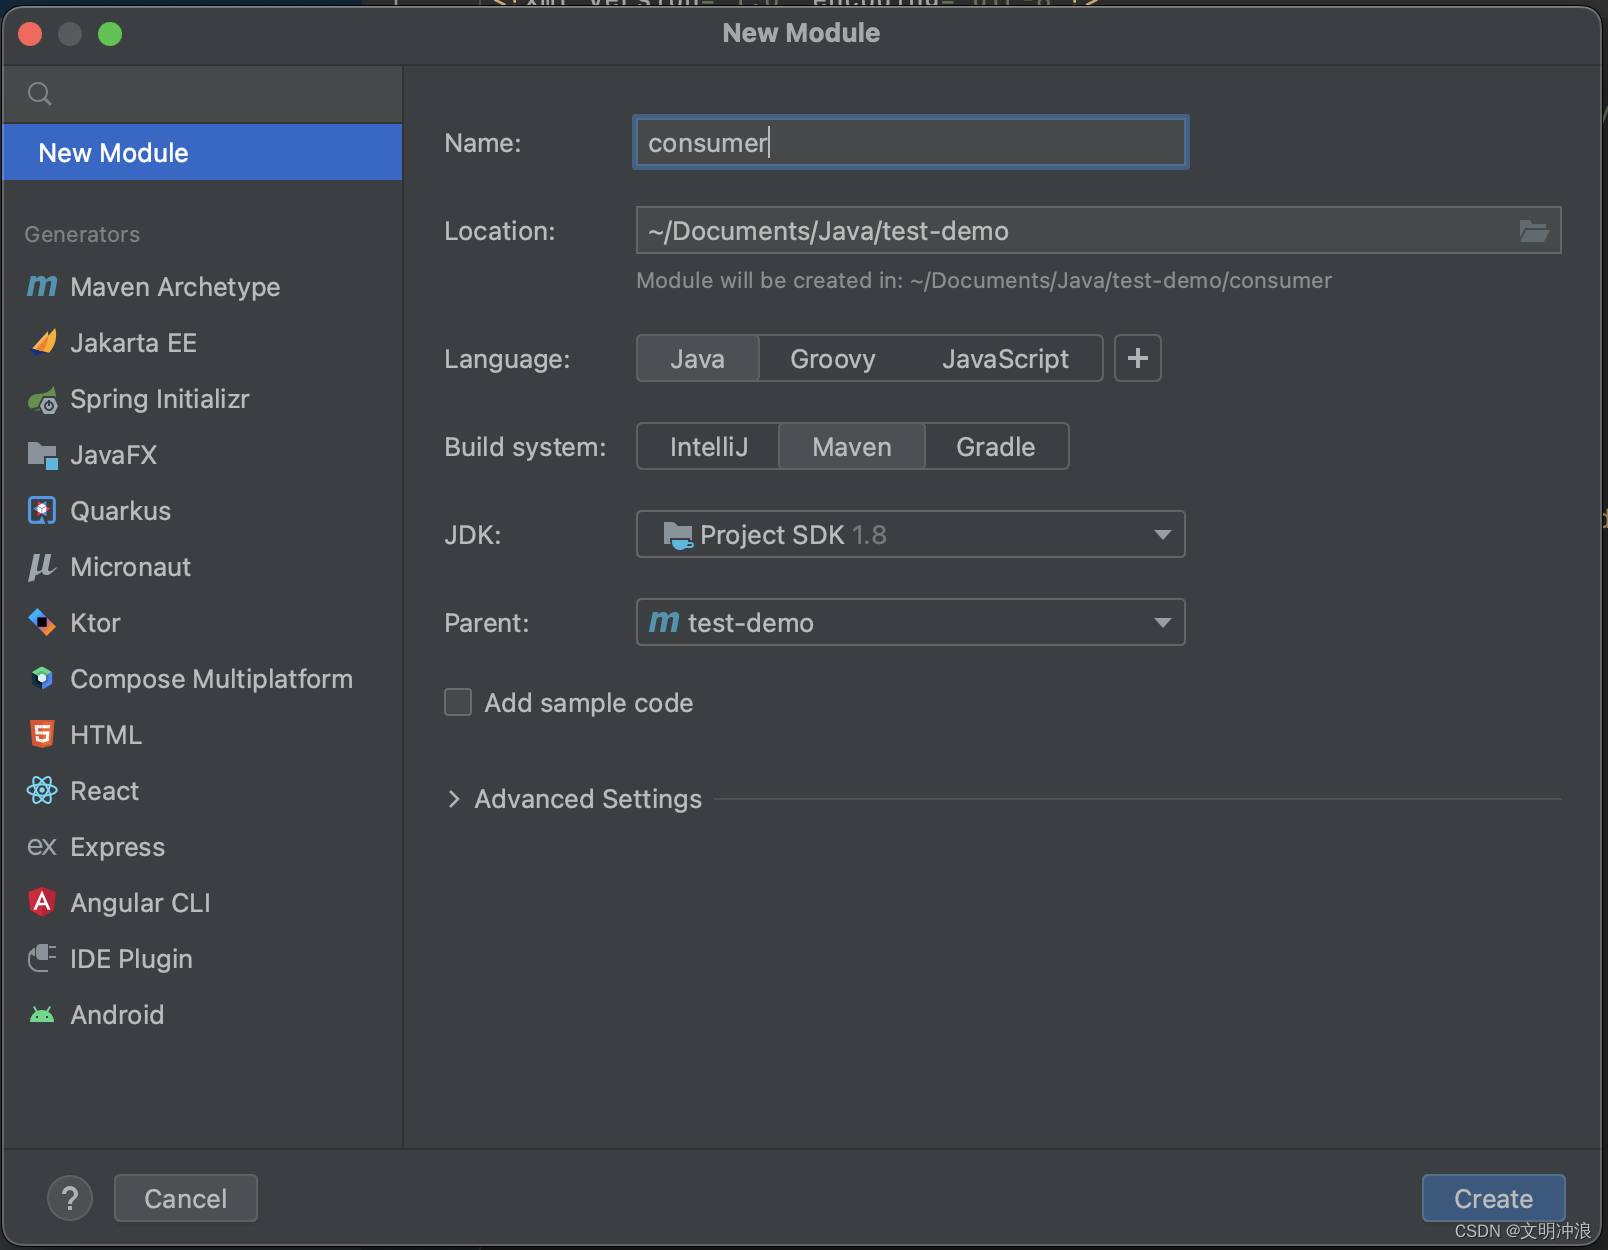Click the folder icon beside Location
This screenshot has width=1608, height=1250.
(x=1533, y=230)
